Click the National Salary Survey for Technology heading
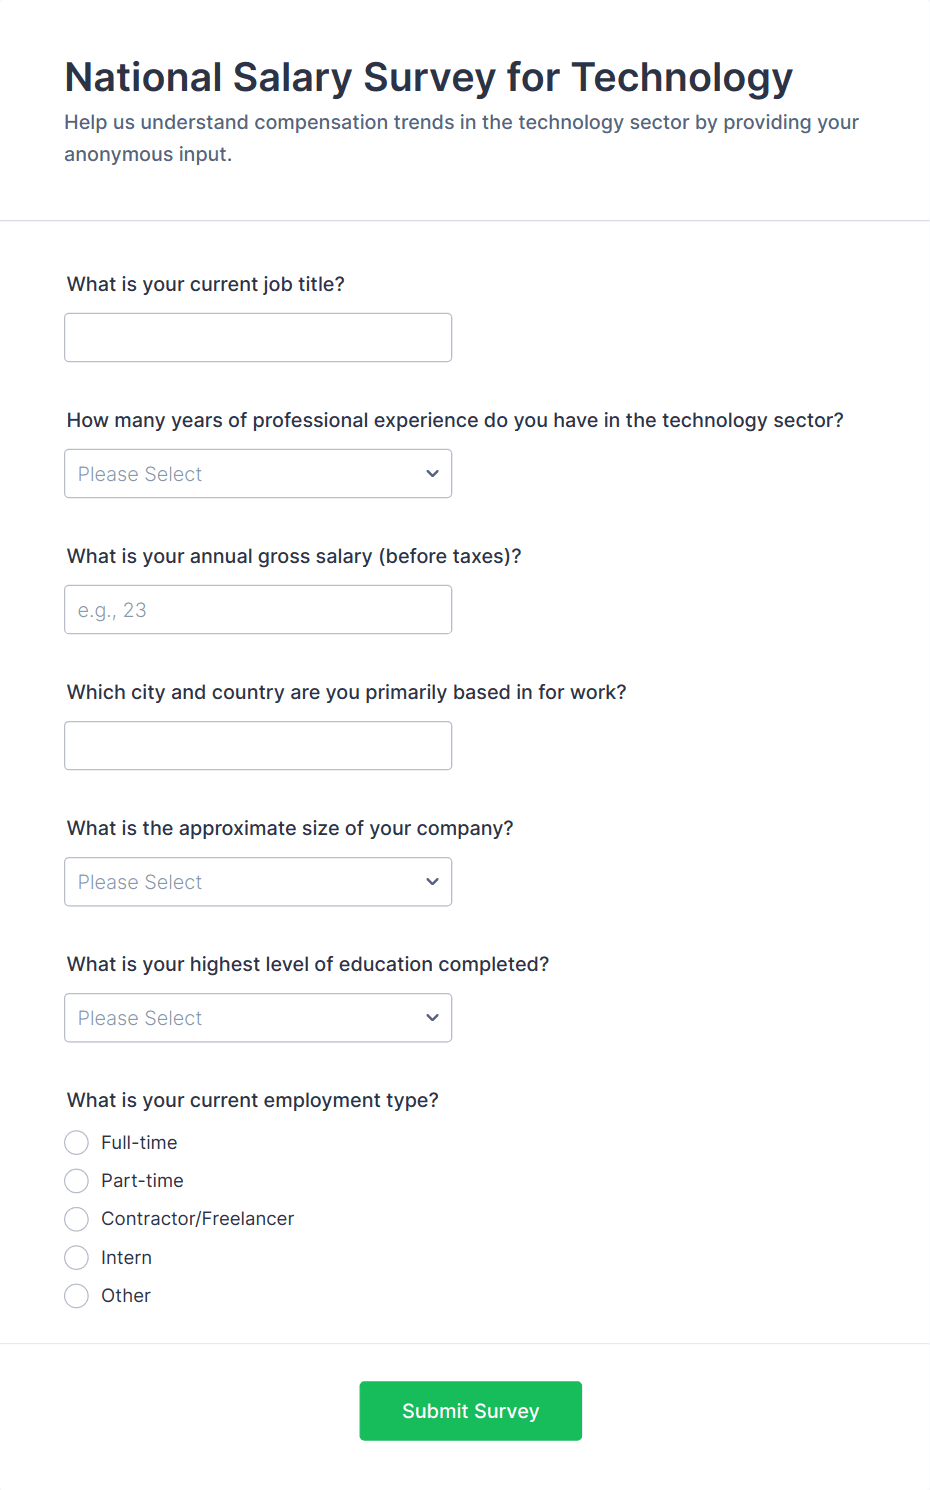This screenshot has height=1490, width=930. click(428, 78)
